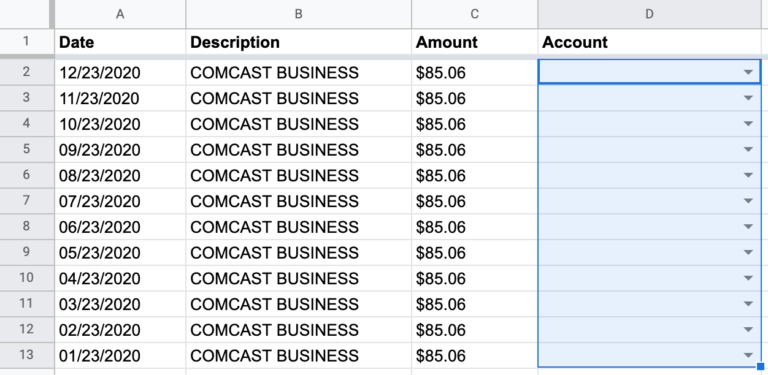Select COMCAST BUSINESS description in row 2
This screenshot has width=768, height=375.
(298, 72)
